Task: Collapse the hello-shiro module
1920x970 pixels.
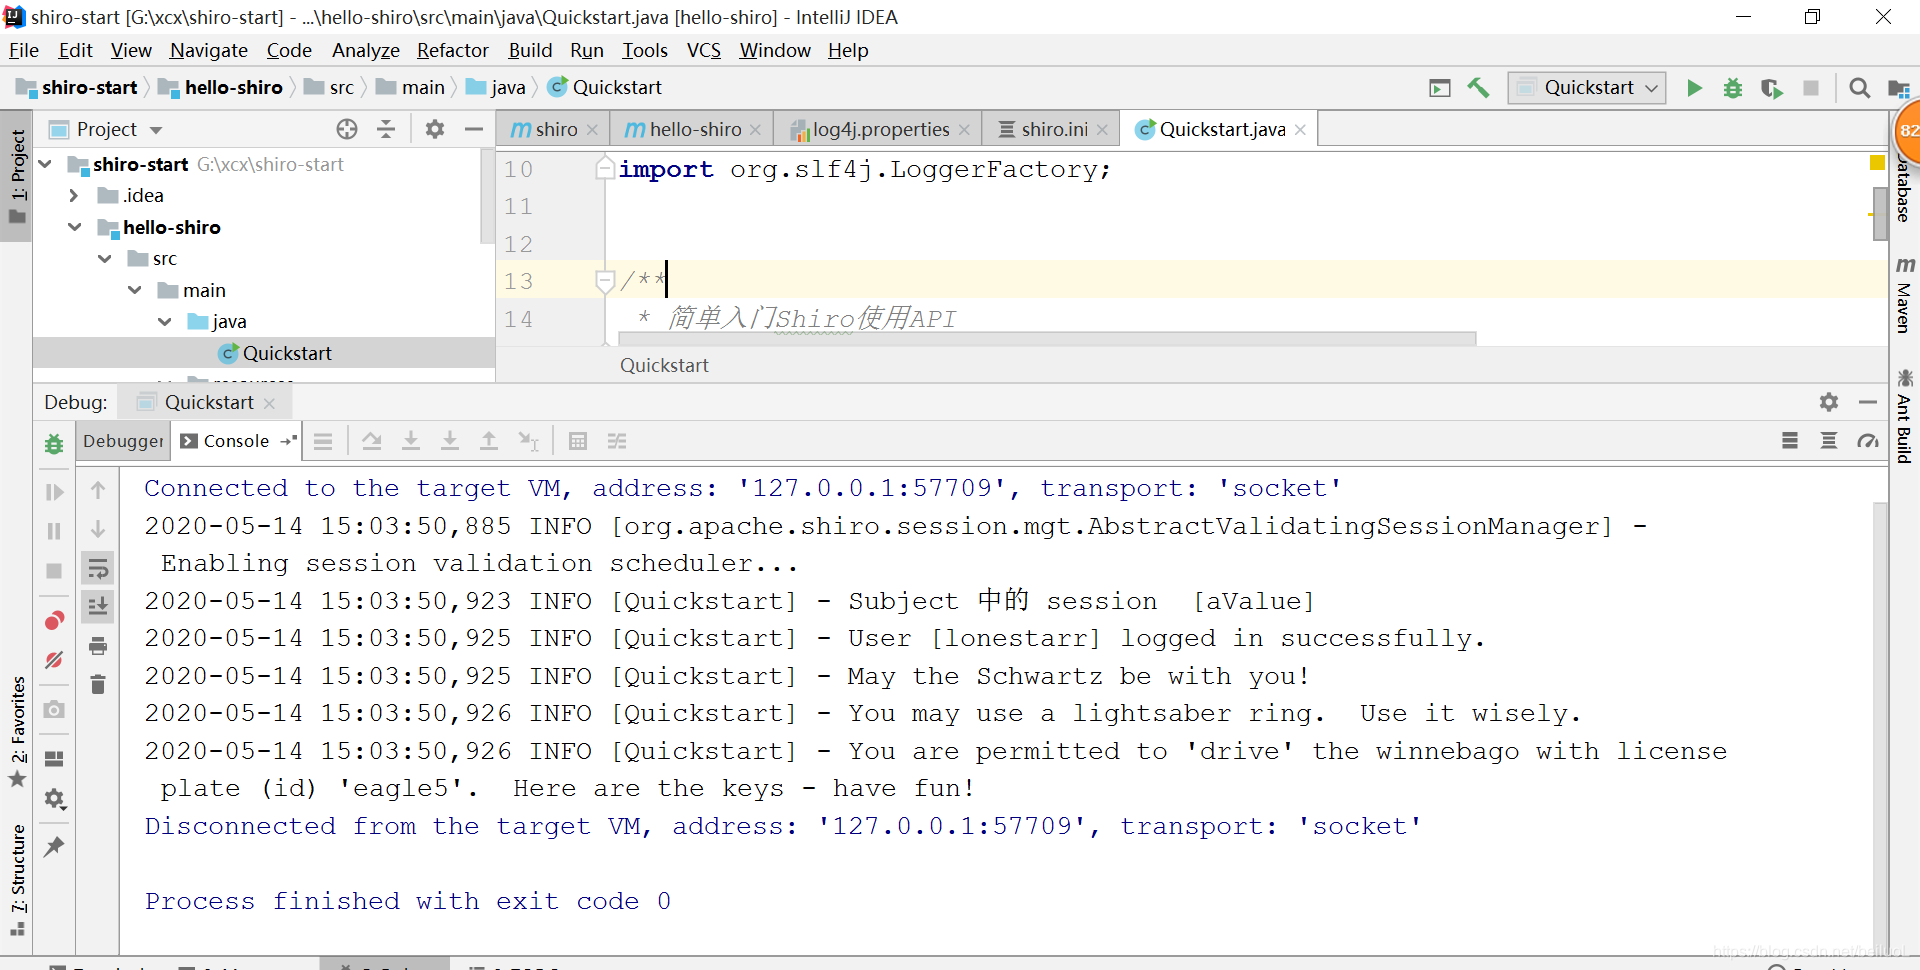Action: tap(75, 227)
